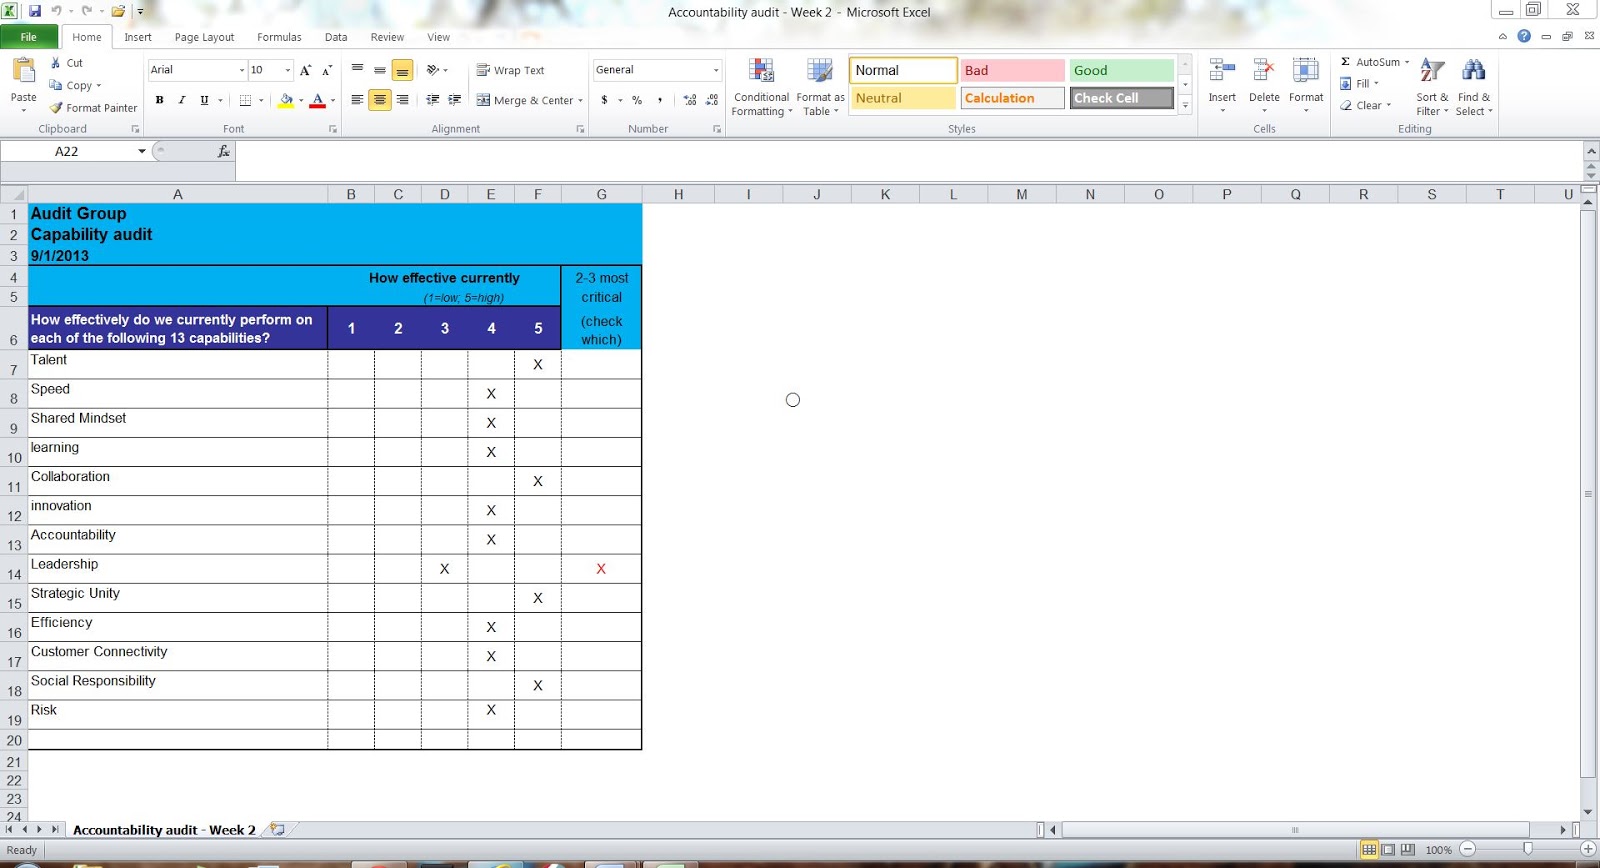Toggle Italic formatting
The height and width of the screenshot is (868, 1600).
[181, 100]
